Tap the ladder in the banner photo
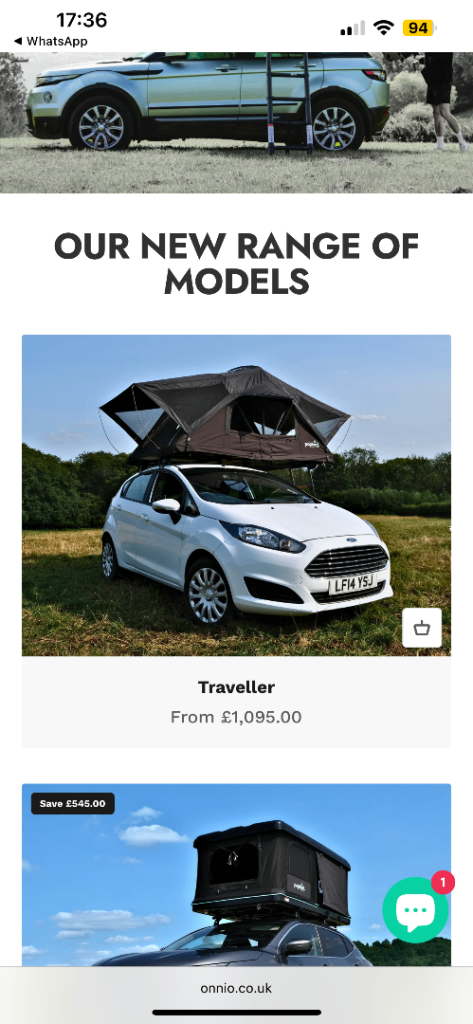Image resolution: width=473 pixels, height=1024 pixels. click(x=288, y=103)
